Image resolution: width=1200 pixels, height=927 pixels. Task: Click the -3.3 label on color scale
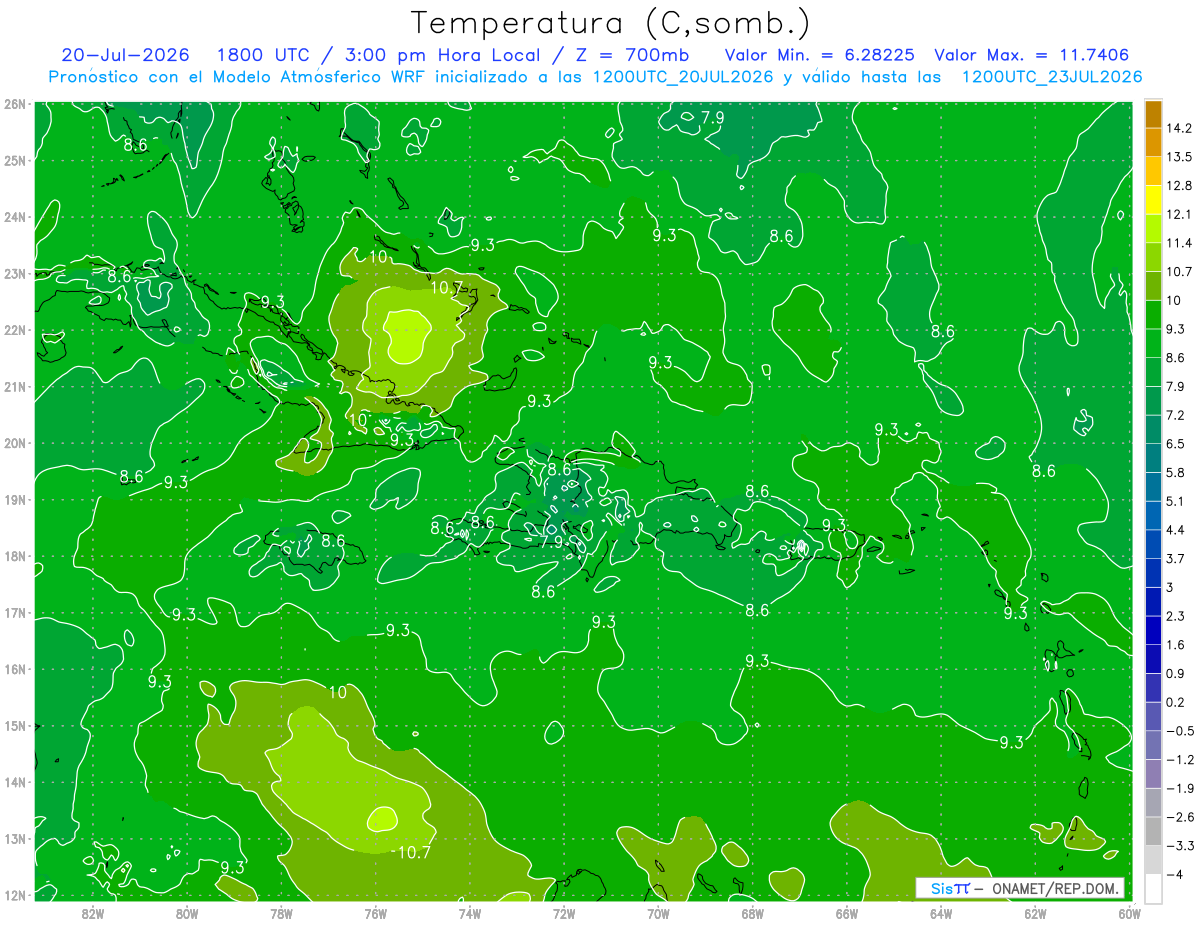(x=1179, y=845)
